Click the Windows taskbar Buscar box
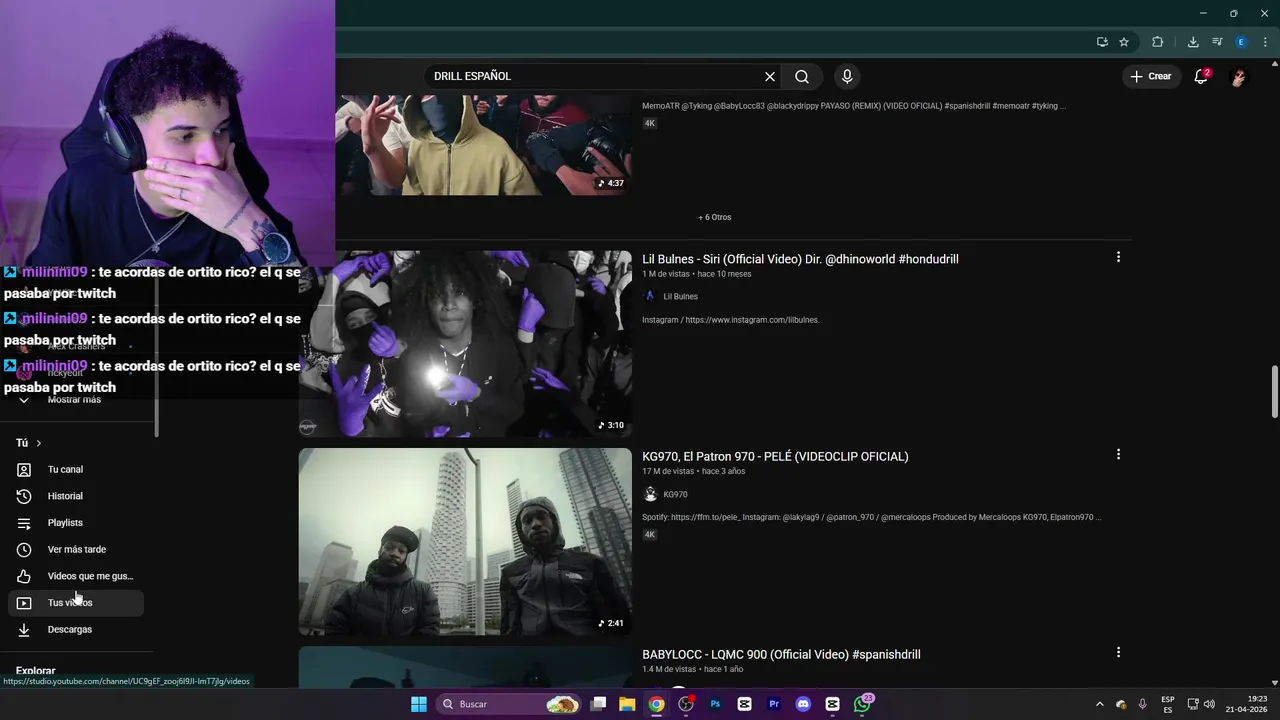Viewport: 1280px width, 720px height. click(510, 704)
